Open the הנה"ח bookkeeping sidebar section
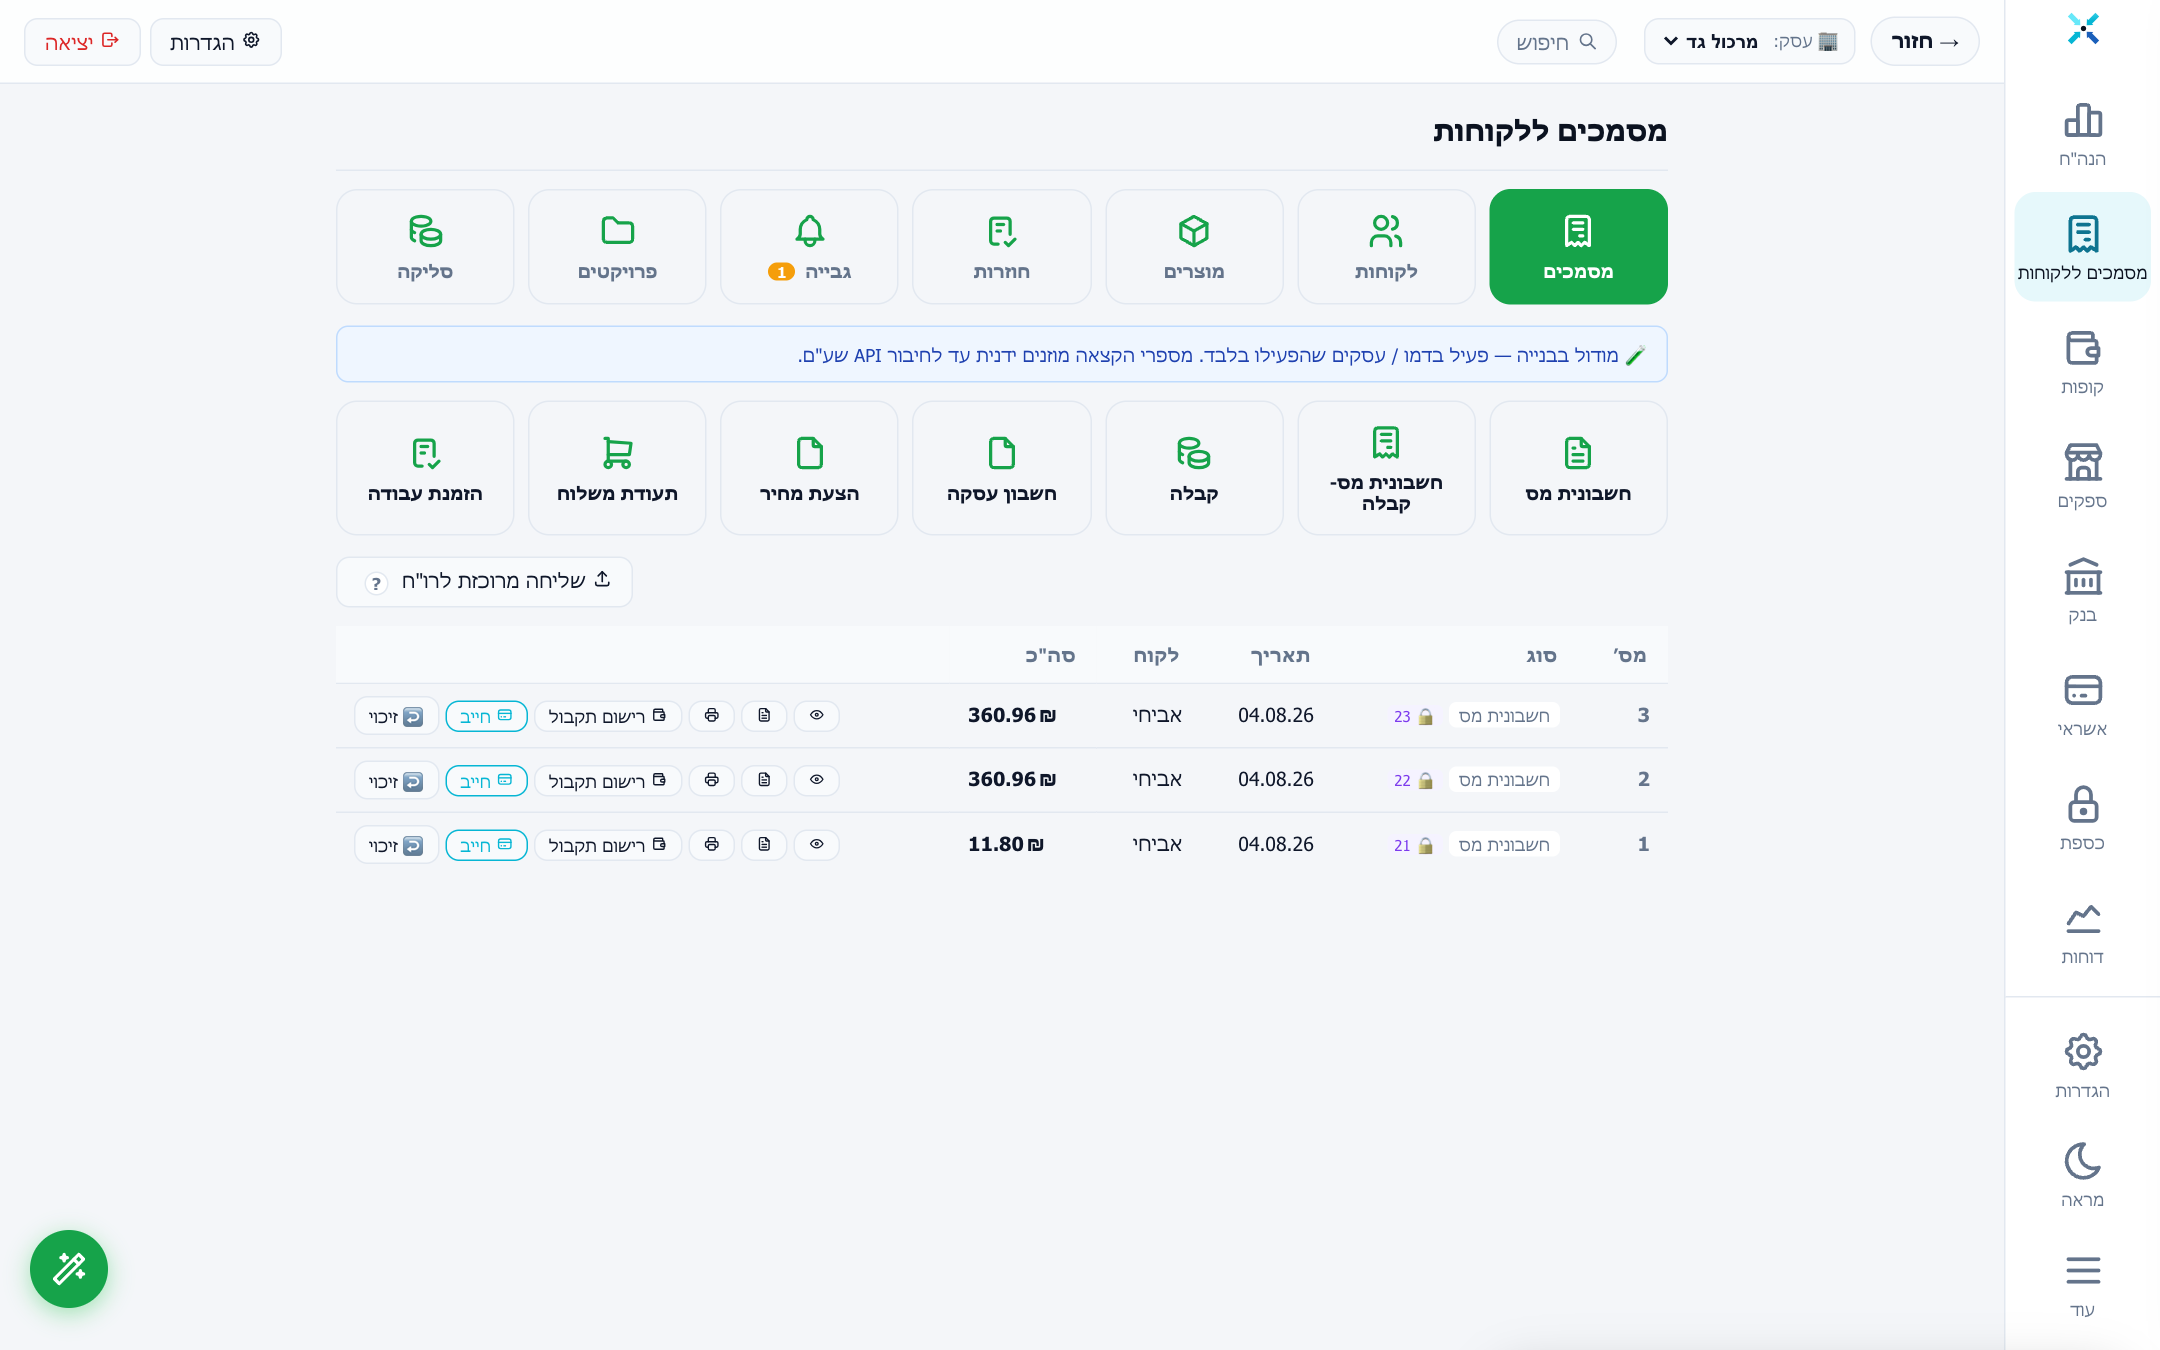The height and width of the screenshot is (1350, 2160). click(2082, 134)
